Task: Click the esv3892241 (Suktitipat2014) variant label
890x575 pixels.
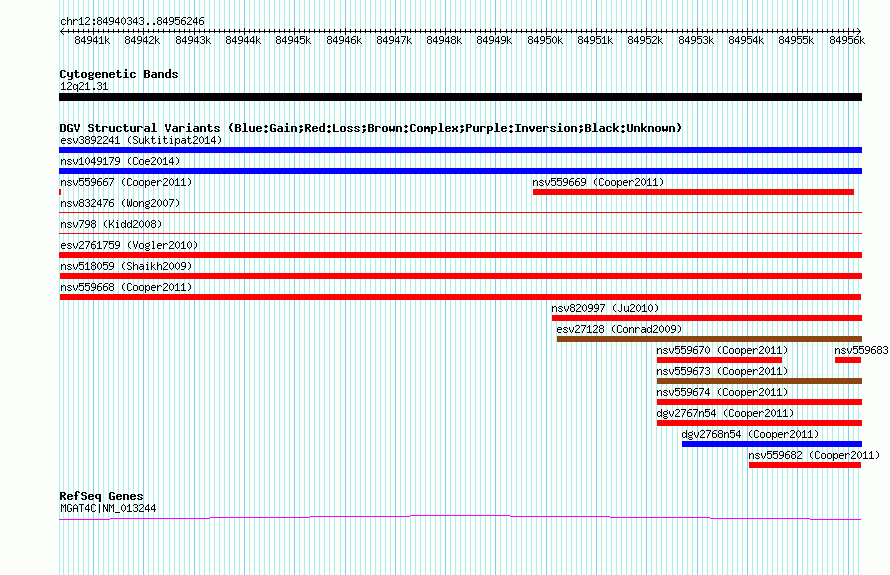Action: (141, 140)
